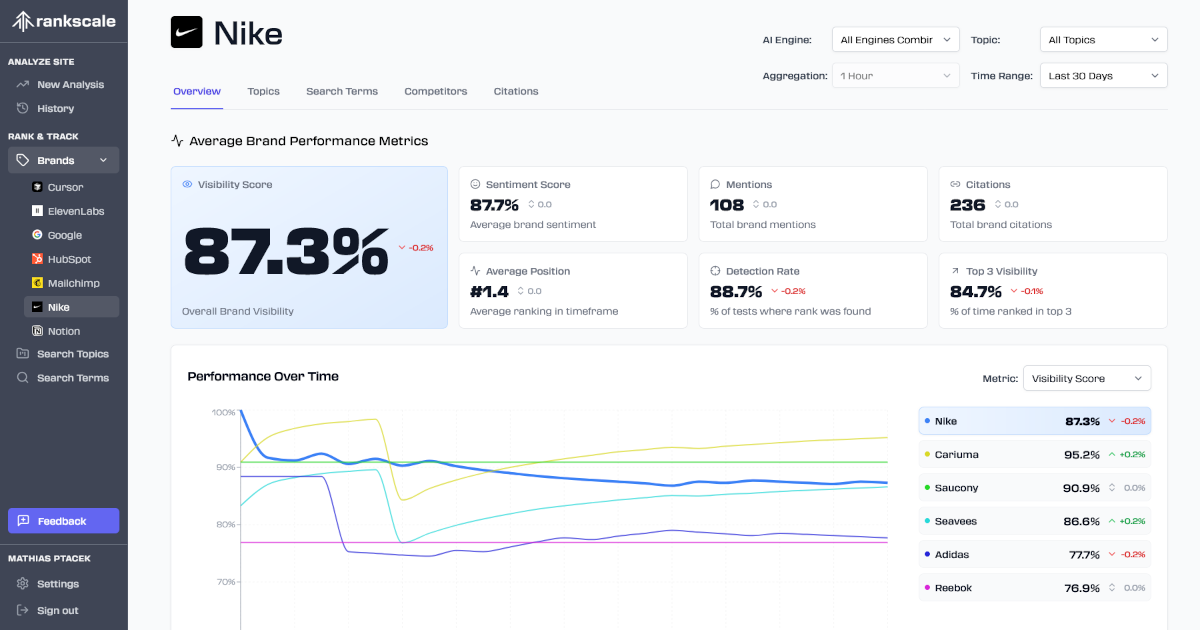Image resolution: width=1200 pixels, height=630 pixels.
Task: Switch to the Topics tab
Action: coord(264,91)
